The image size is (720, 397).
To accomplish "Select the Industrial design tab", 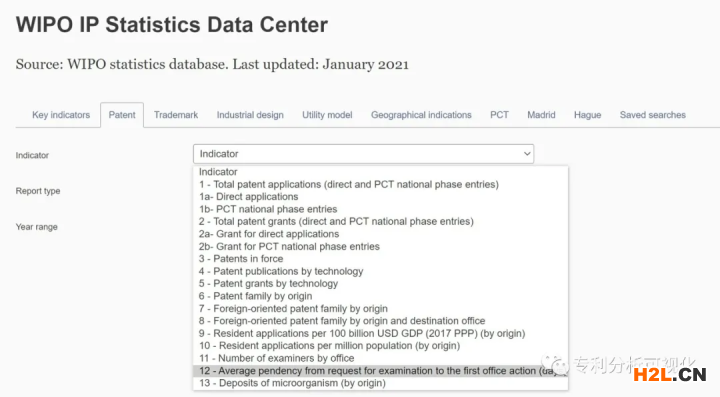I will [250, 115].
